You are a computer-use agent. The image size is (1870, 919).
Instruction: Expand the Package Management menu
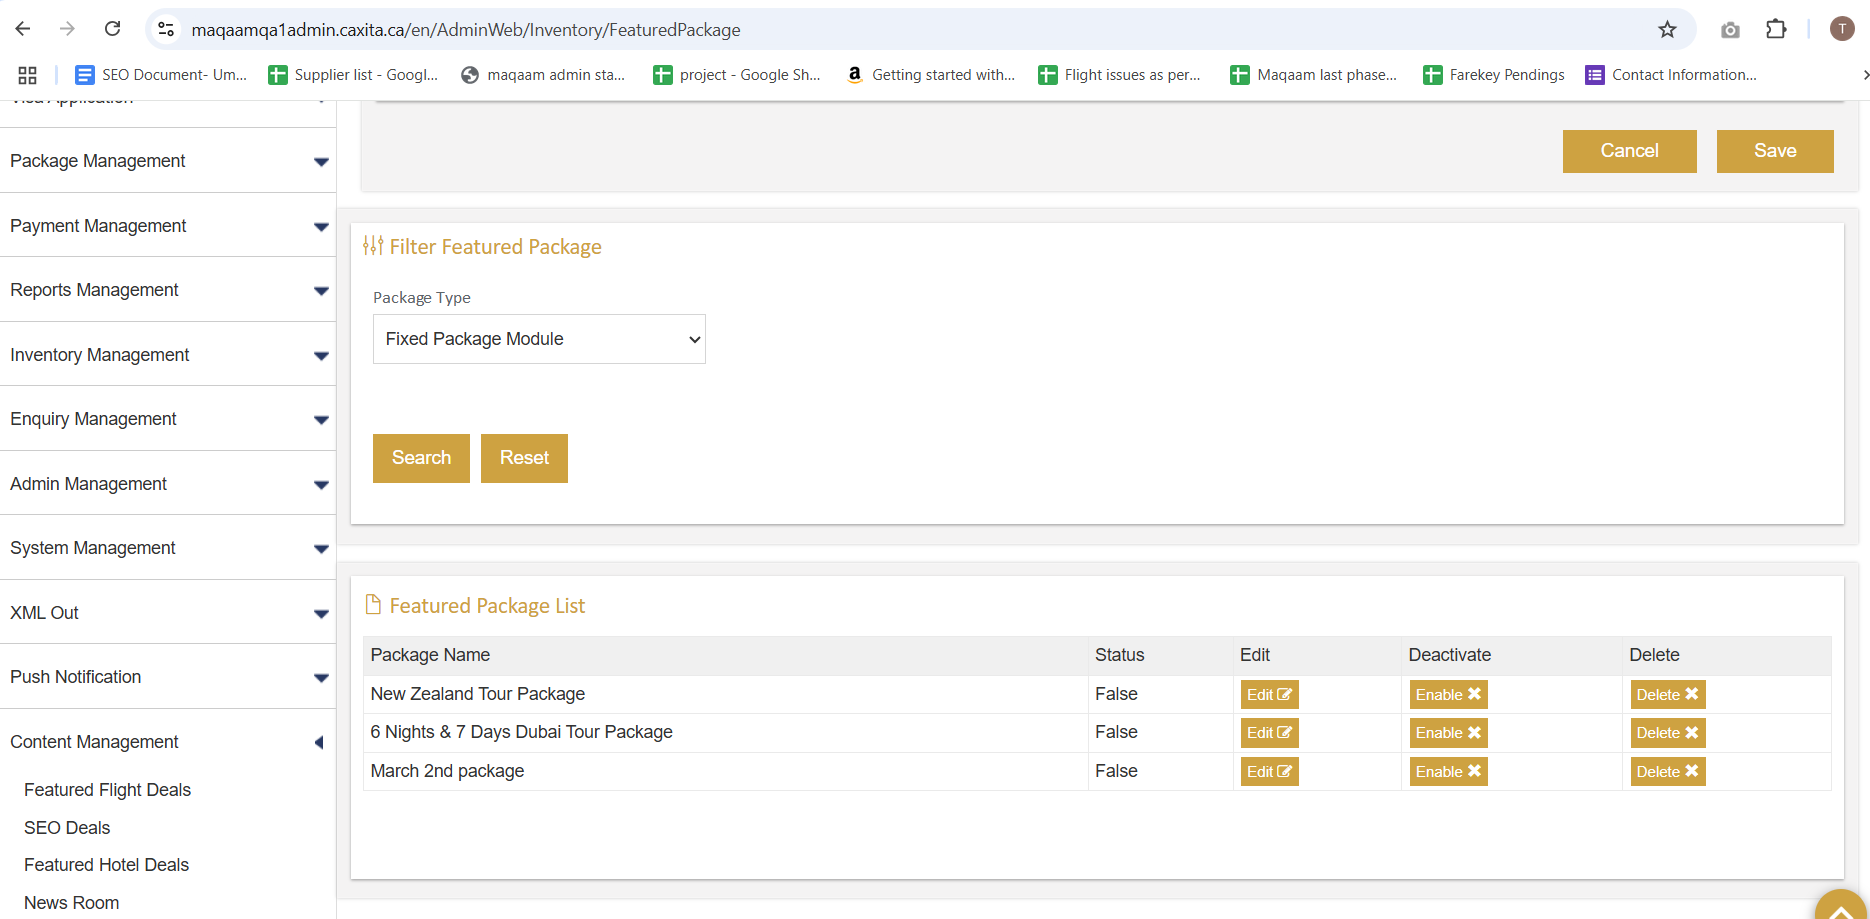167,161
